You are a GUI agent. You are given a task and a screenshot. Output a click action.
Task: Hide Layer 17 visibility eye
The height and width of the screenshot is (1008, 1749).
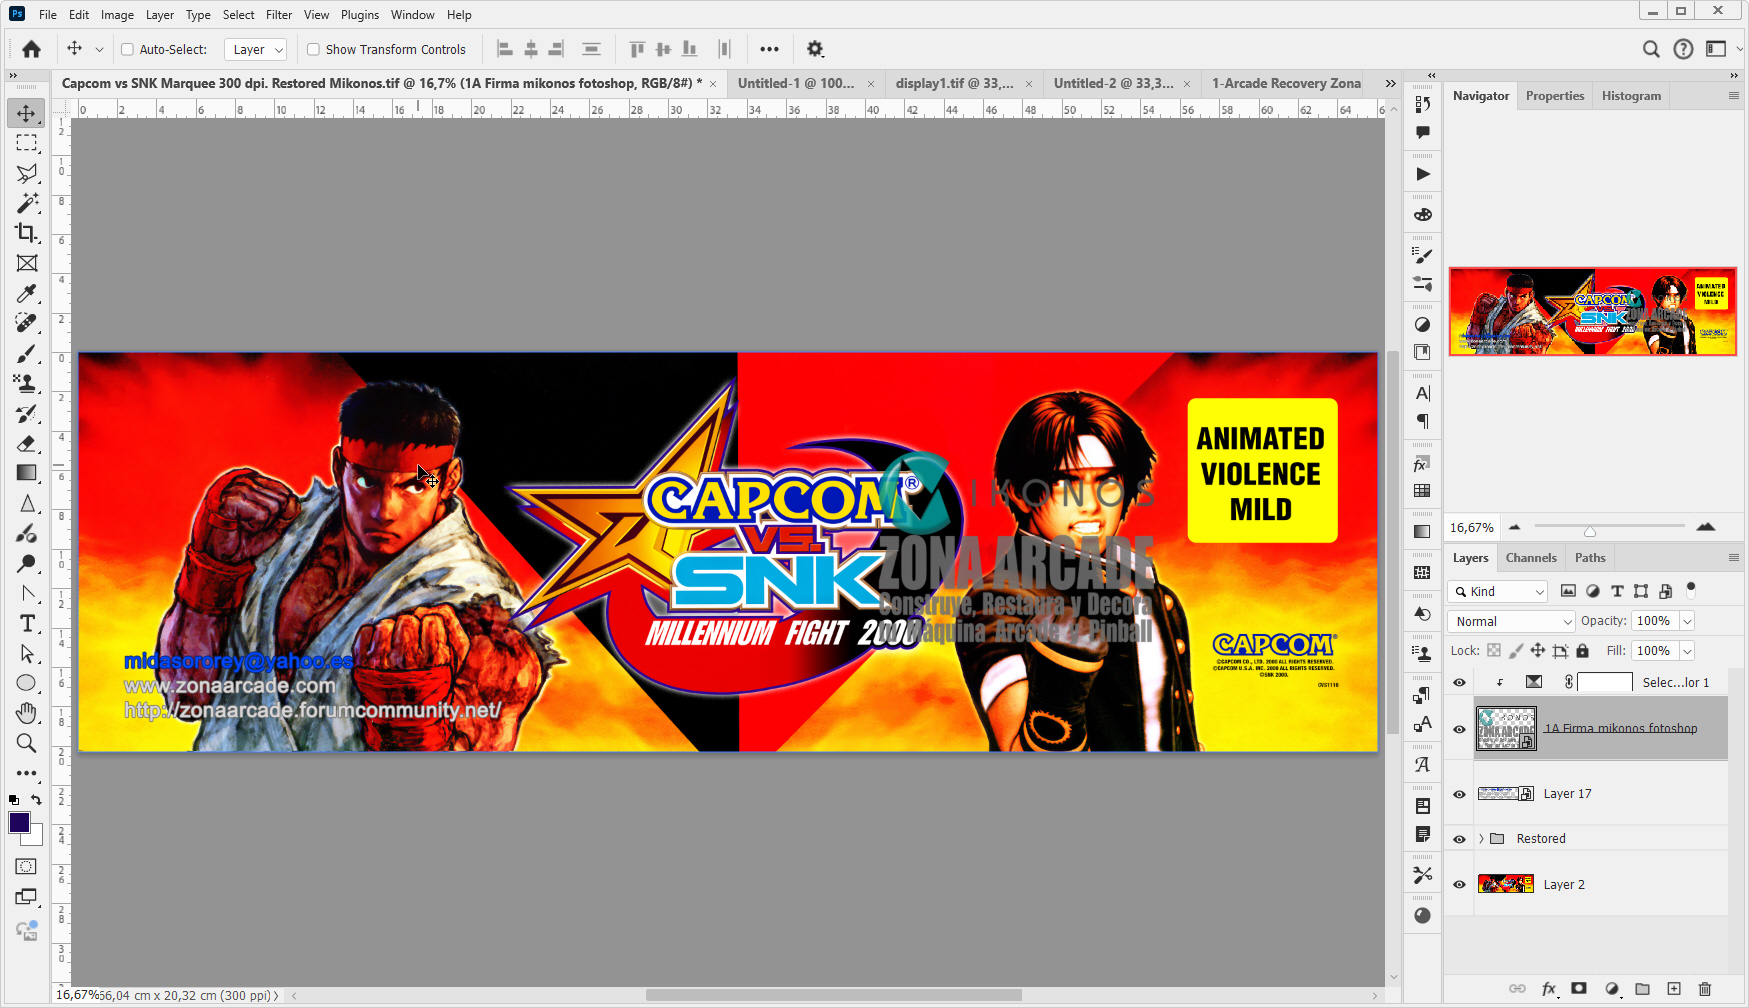pos(1459,794)
